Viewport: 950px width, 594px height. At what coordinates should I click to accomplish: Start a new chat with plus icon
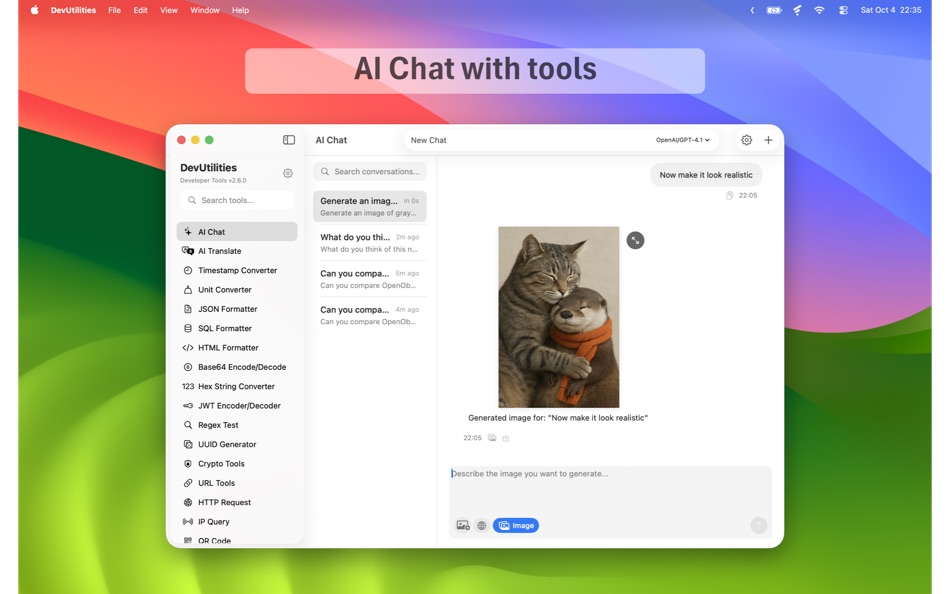[x=768, y=140]
